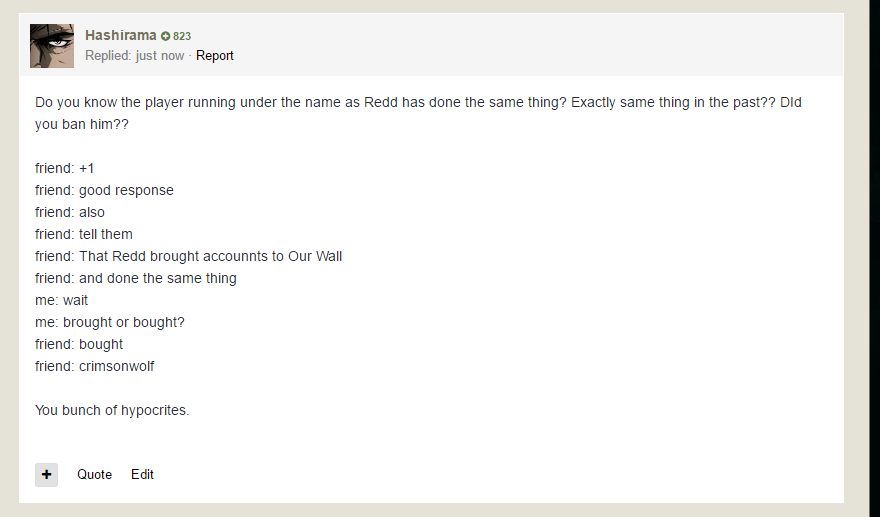Quote Hashirama's reply
The height and width of the screenshot is (517, 880).
[94, 474]
